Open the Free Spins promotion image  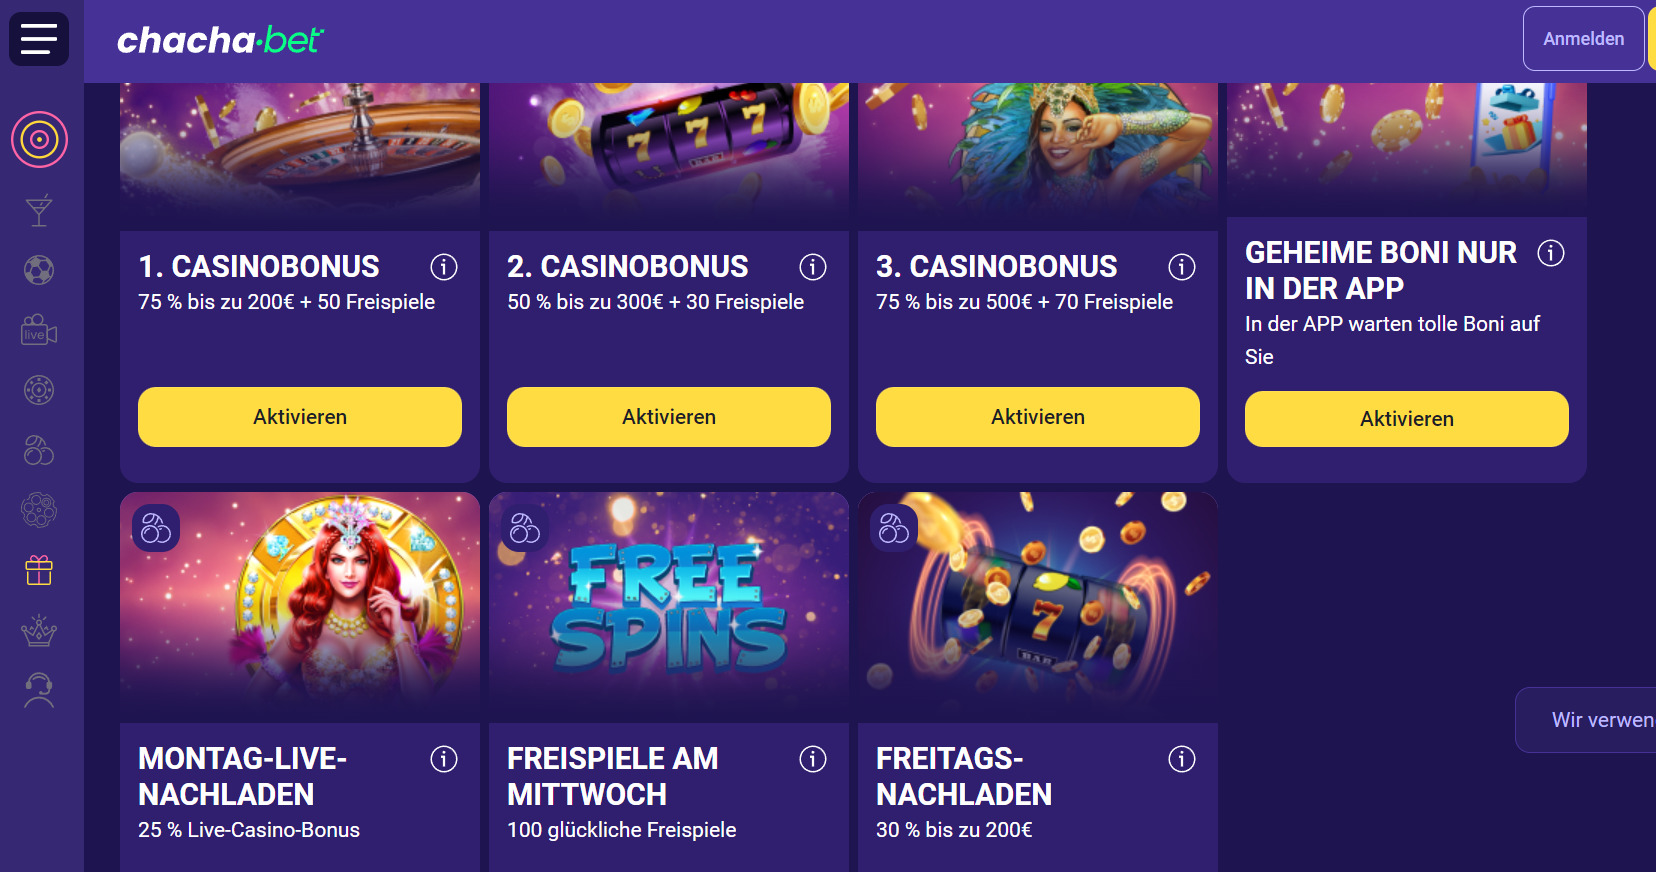[x=669, y=605]
